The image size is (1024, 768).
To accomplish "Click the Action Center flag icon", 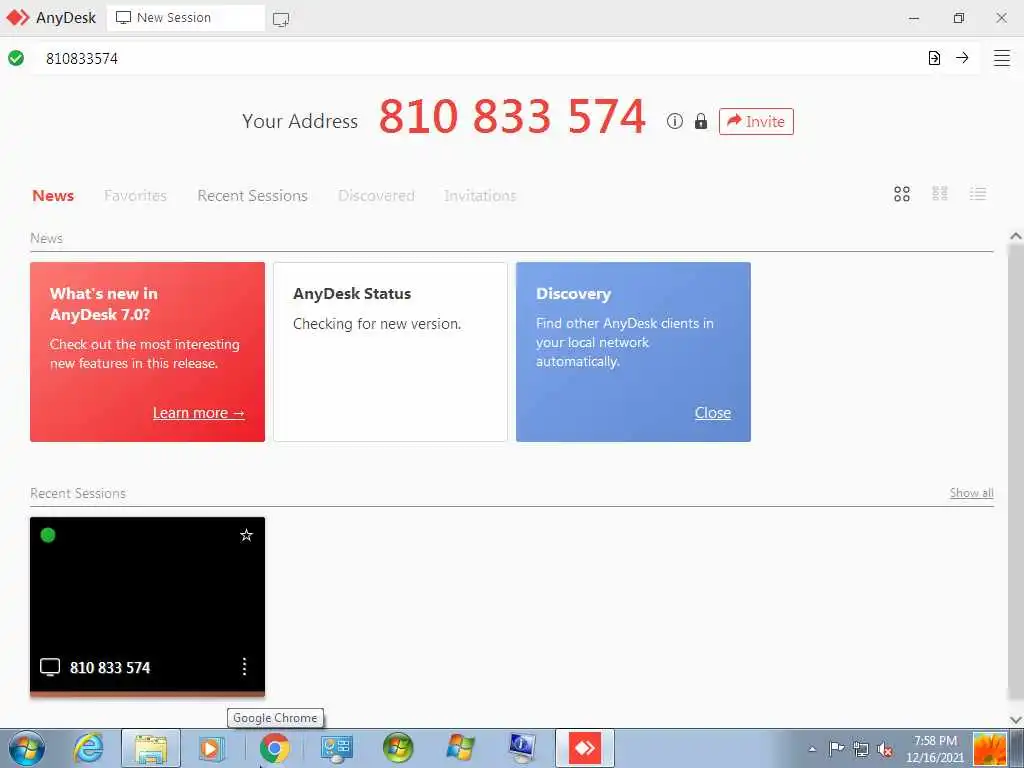I will (836, 748).
